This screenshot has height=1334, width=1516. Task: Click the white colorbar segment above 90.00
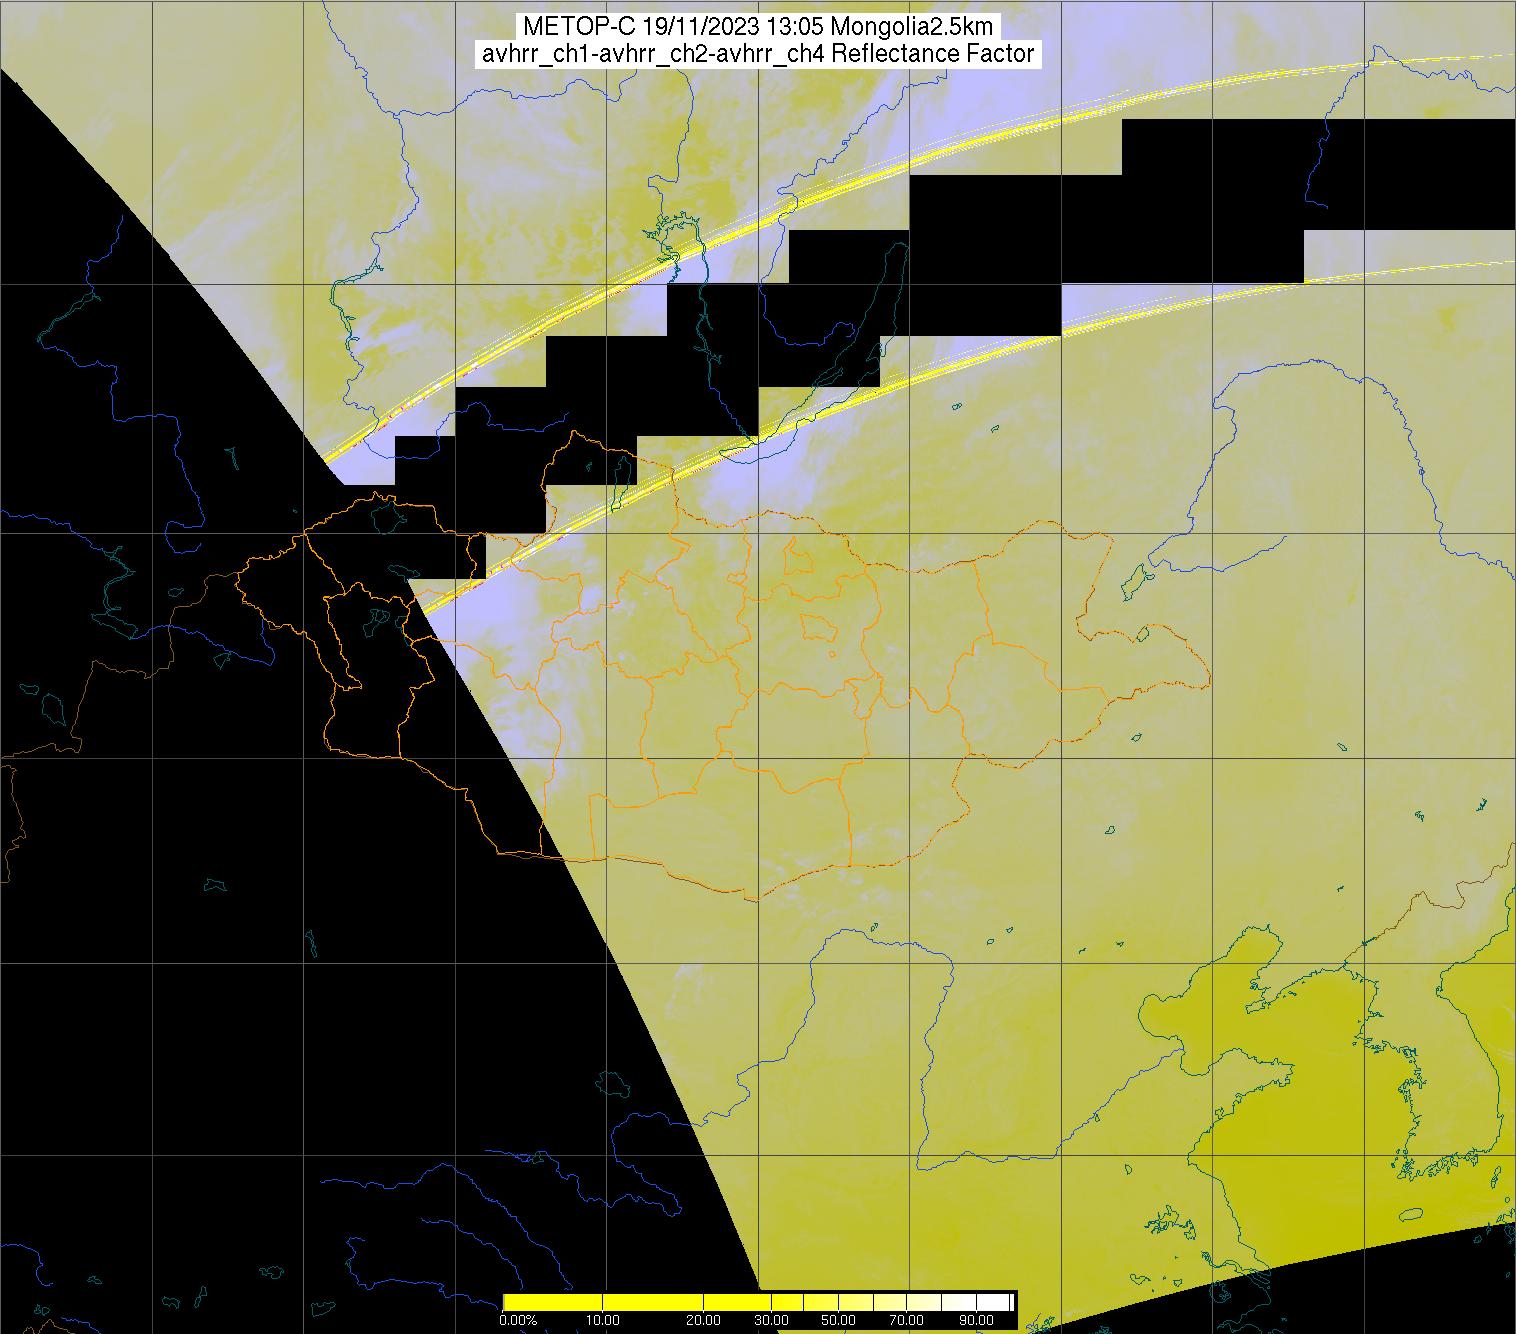(x=993, y=1302)
